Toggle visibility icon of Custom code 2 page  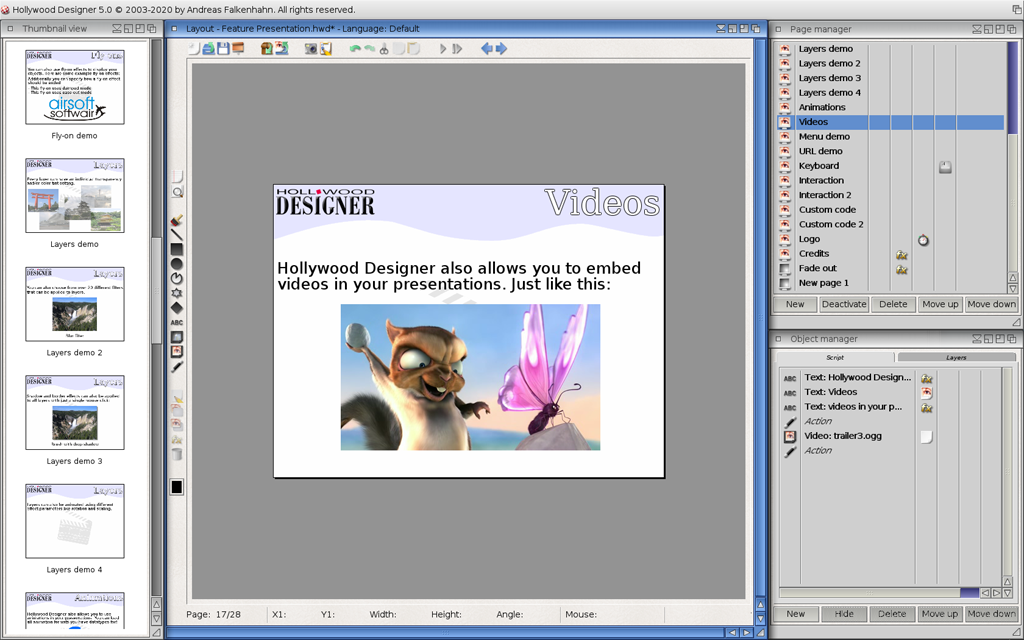pyautogui.click(x=785, y=225)
